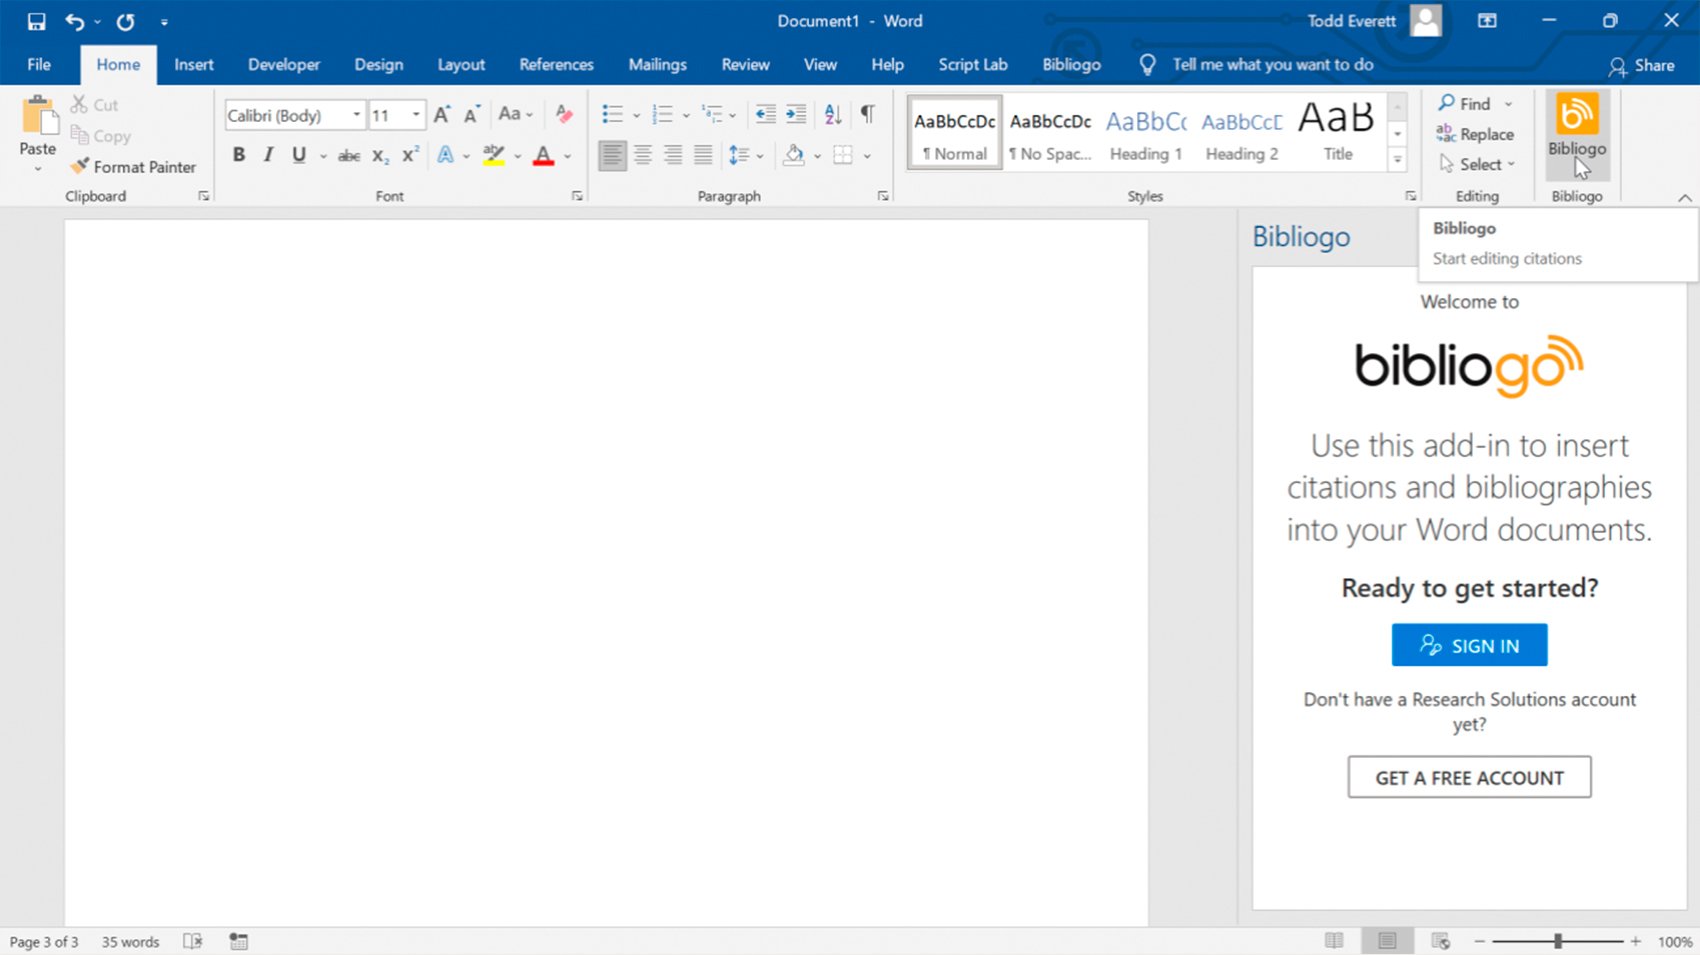The image size is (1700, 955).
Task: Click the Bibliogo ribbon button icon
Action: tap(1577, 114)
